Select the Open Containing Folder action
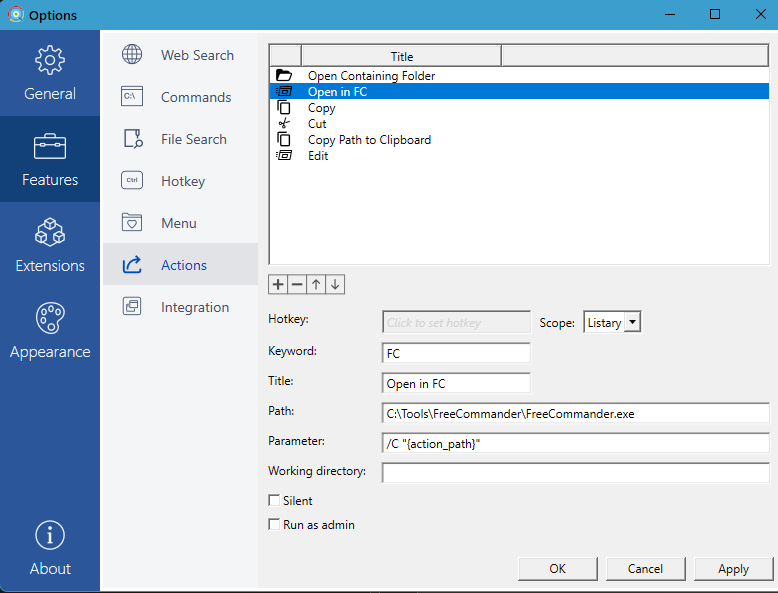Image resolution: width=778 pixels, height=593 pixels. click(371, 76)
